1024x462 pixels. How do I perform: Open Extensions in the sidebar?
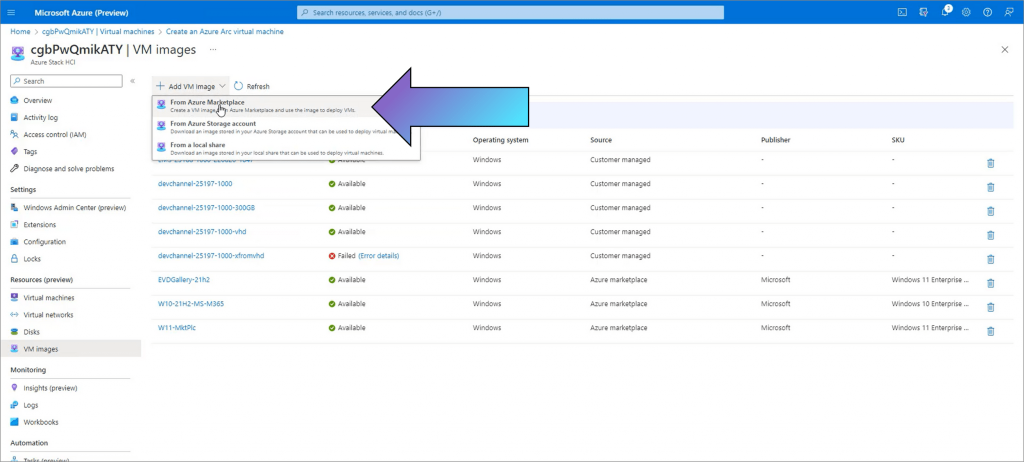[40, 225]
